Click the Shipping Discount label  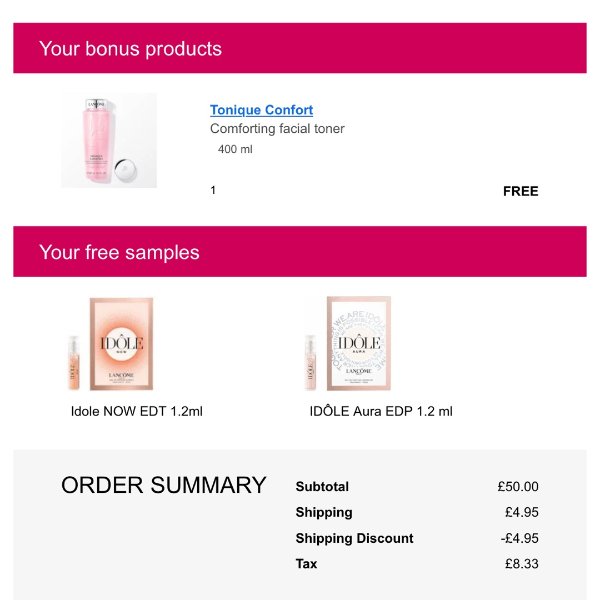(354, 538)
